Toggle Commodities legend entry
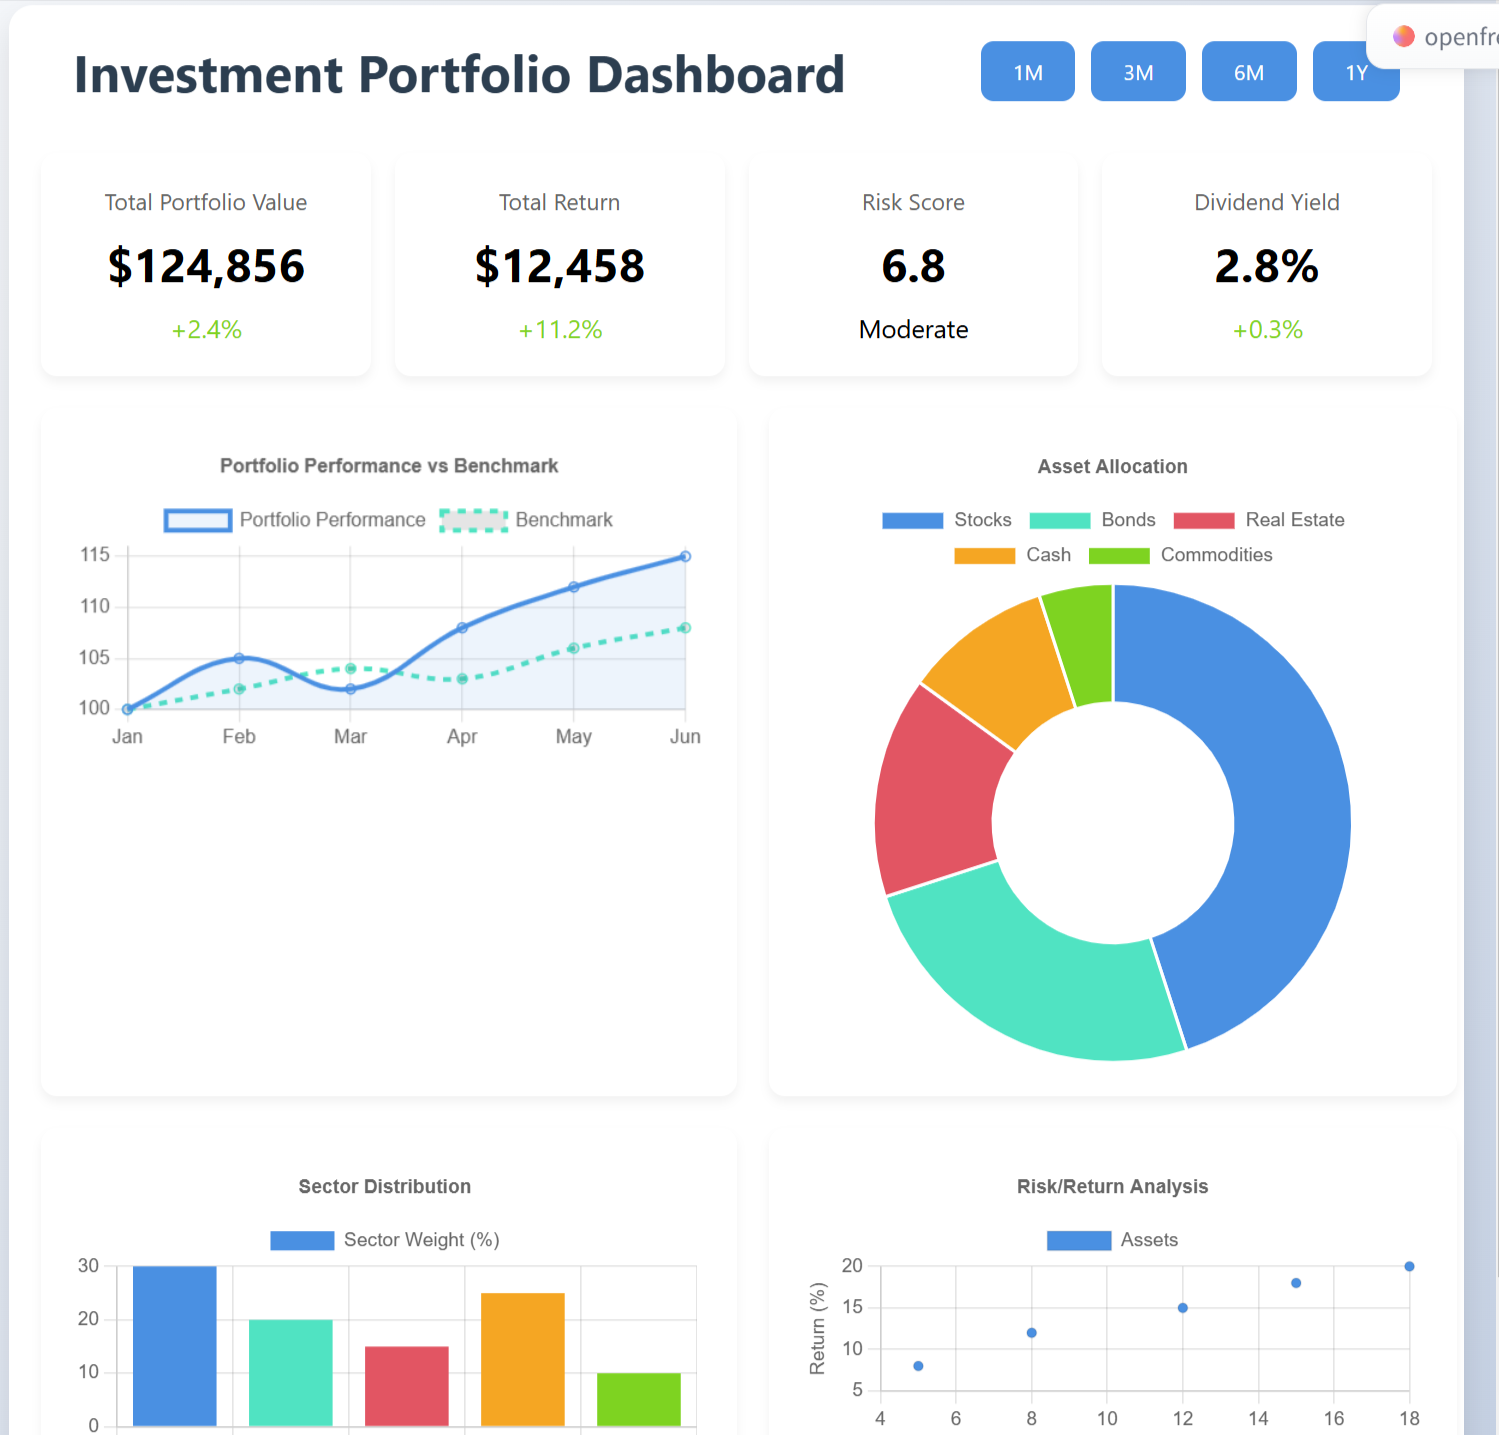The height and width of the screenshot is (1435, 1499). click(x=1180, y=555)
